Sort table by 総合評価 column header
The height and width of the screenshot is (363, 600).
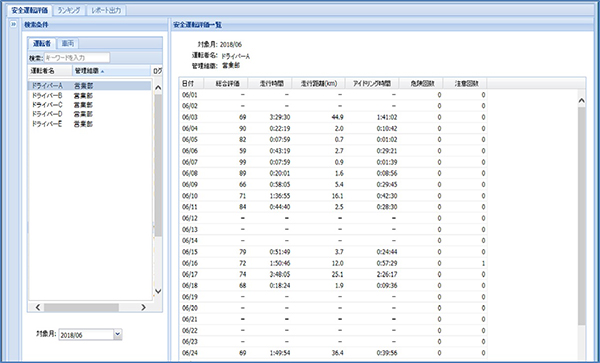(x=226, y=83)
